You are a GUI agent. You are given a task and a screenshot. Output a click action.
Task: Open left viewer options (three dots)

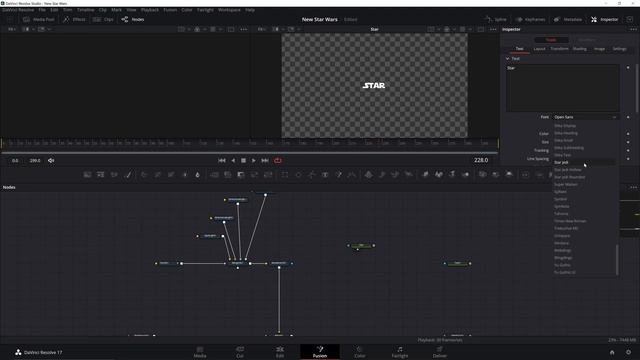(x=244, y=29)
